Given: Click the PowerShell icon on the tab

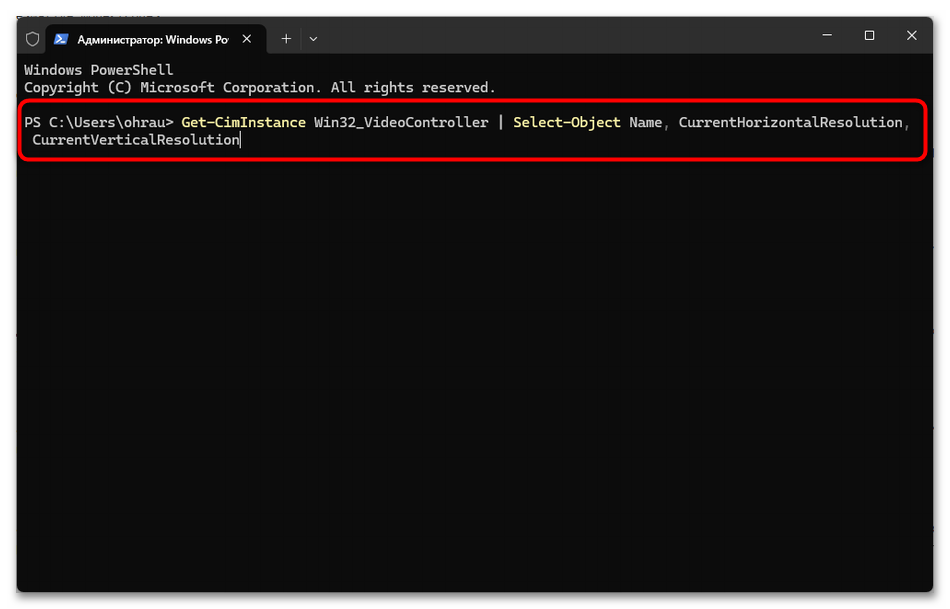Looking at the screenshot, I should [61, 39].
